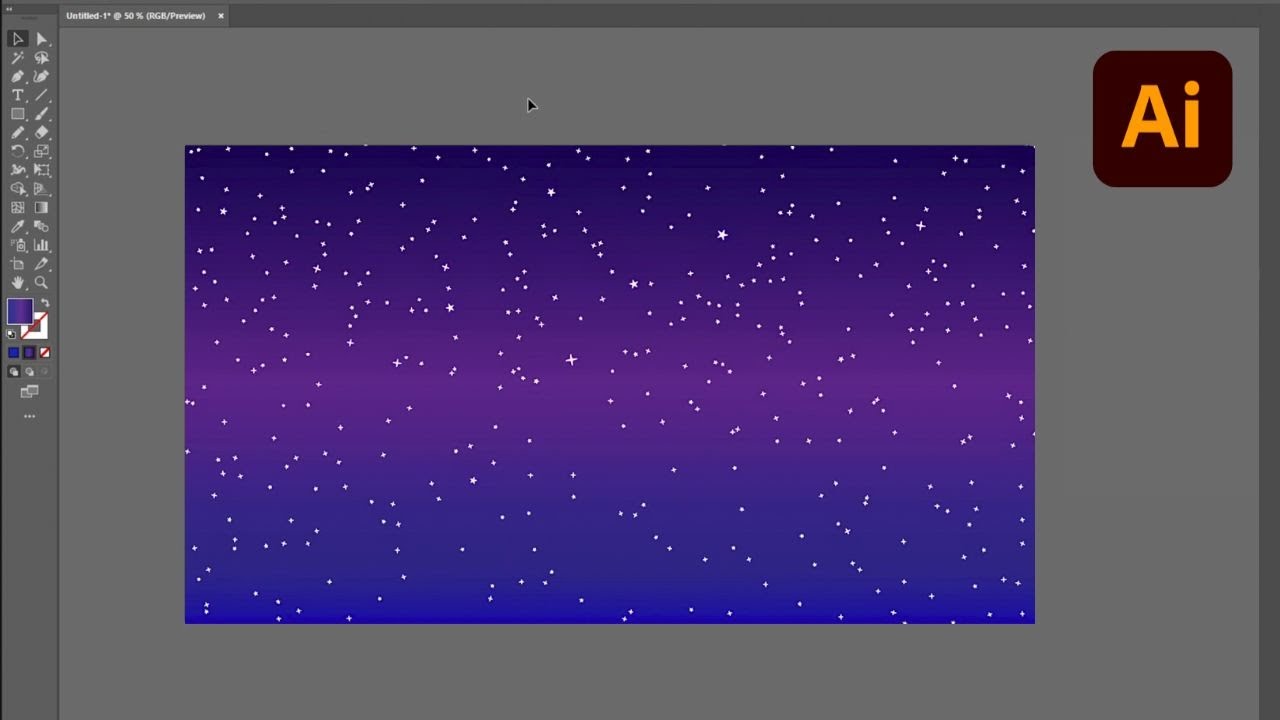The height and width of the screenshot is (720, 1280).
Task: Select the Lasso tool
Action: (x=41, y=58)
